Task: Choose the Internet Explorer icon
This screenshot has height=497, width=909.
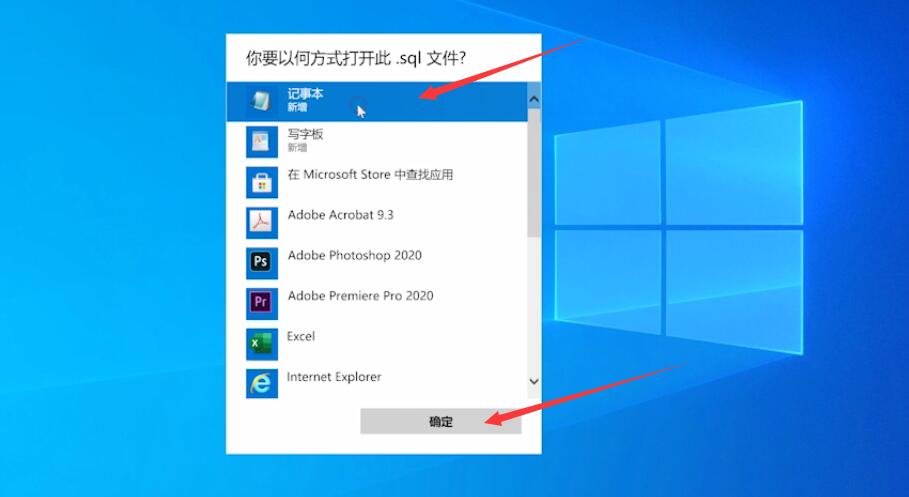Action: coord(261,383)
